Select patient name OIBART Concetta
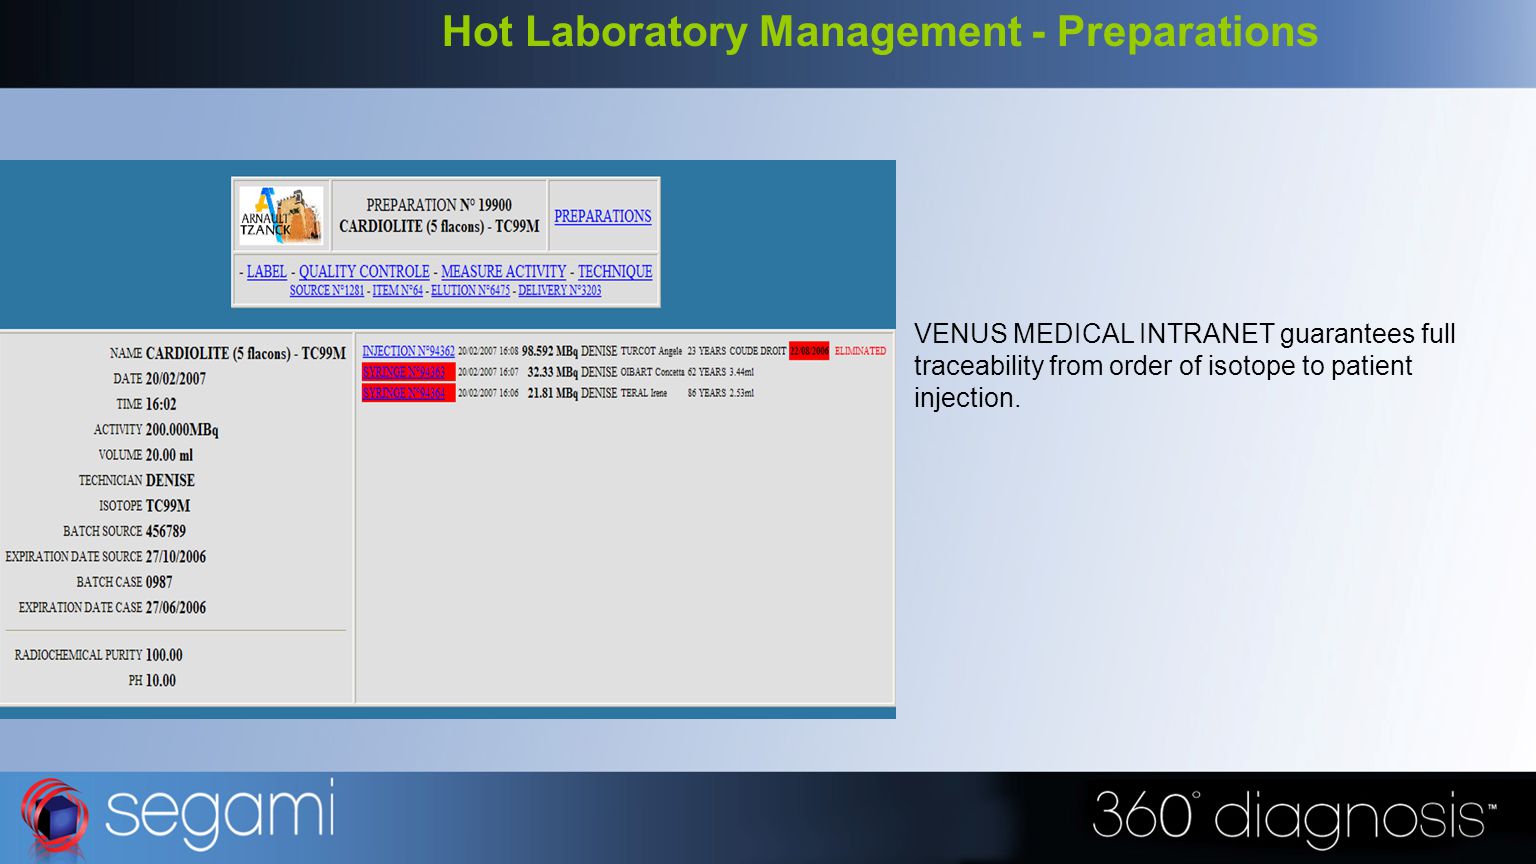 point(652,372)
